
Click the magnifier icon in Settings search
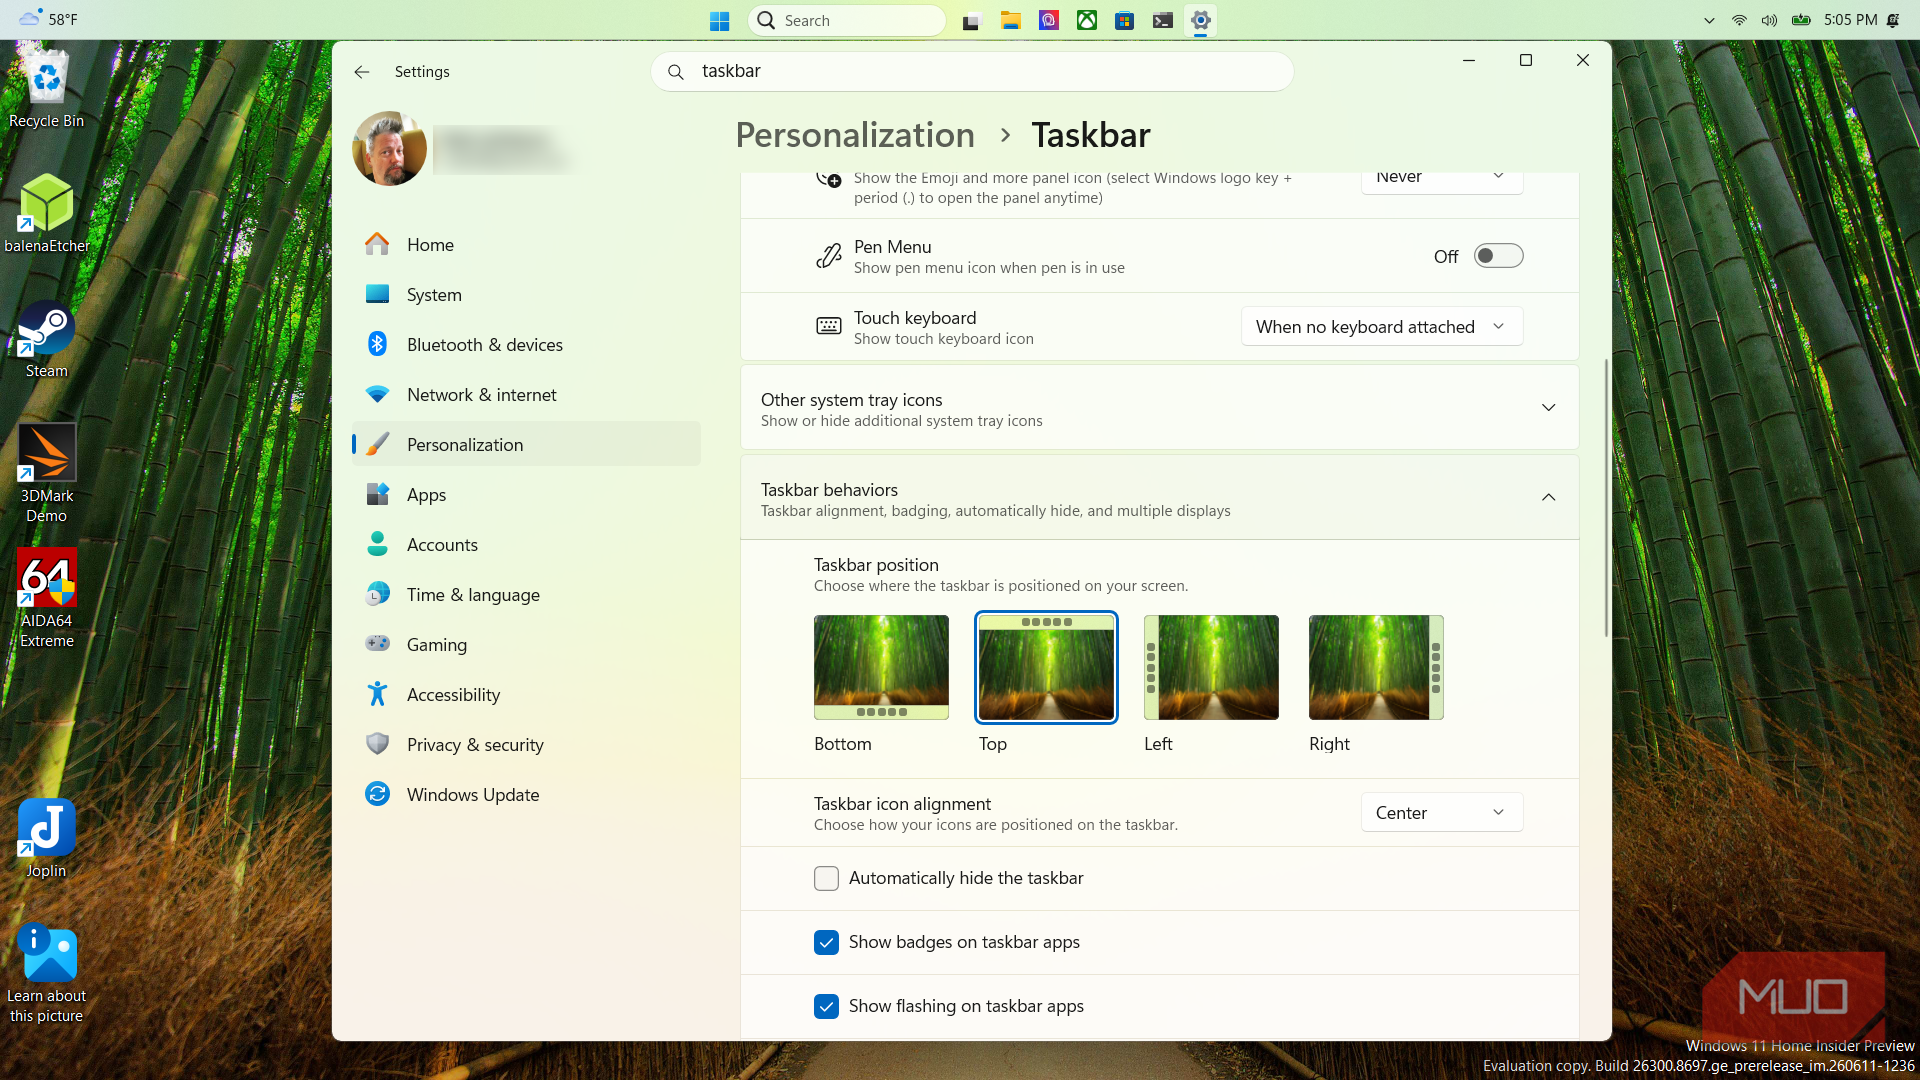click(x=676, y=72)
